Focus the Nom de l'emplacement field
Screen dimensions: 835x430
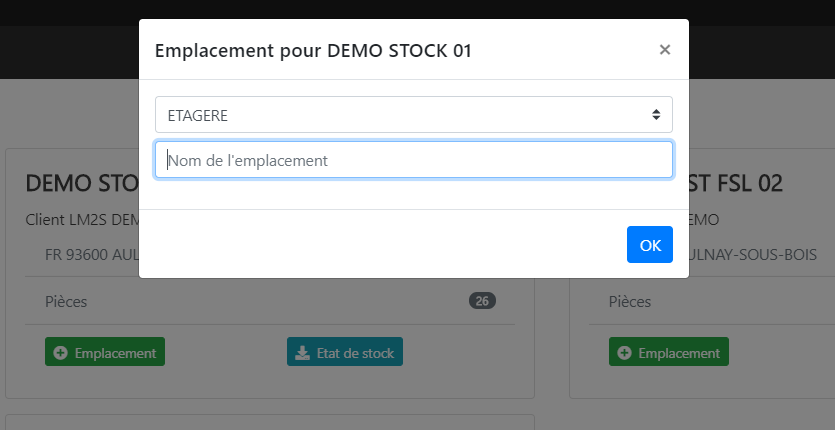(x=414, y=160)
